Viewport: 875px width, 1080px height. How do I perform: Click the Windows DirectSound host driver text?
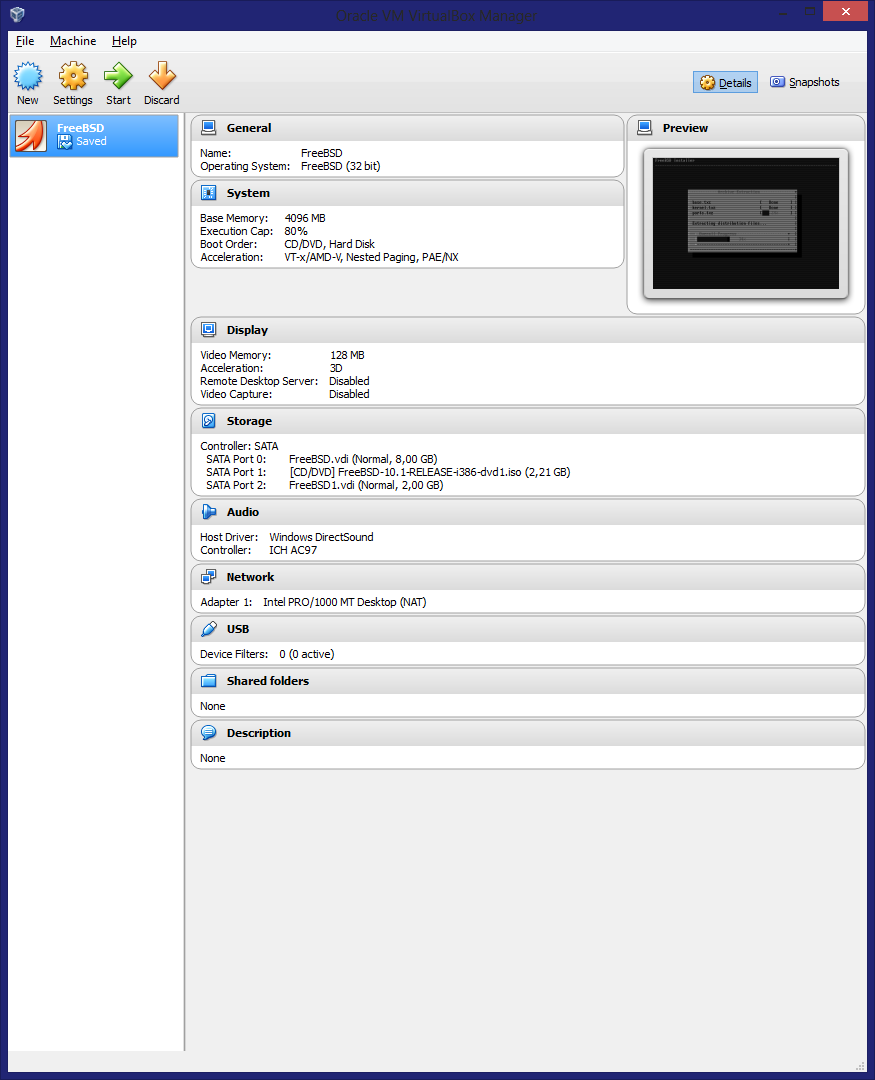point(321,537)
